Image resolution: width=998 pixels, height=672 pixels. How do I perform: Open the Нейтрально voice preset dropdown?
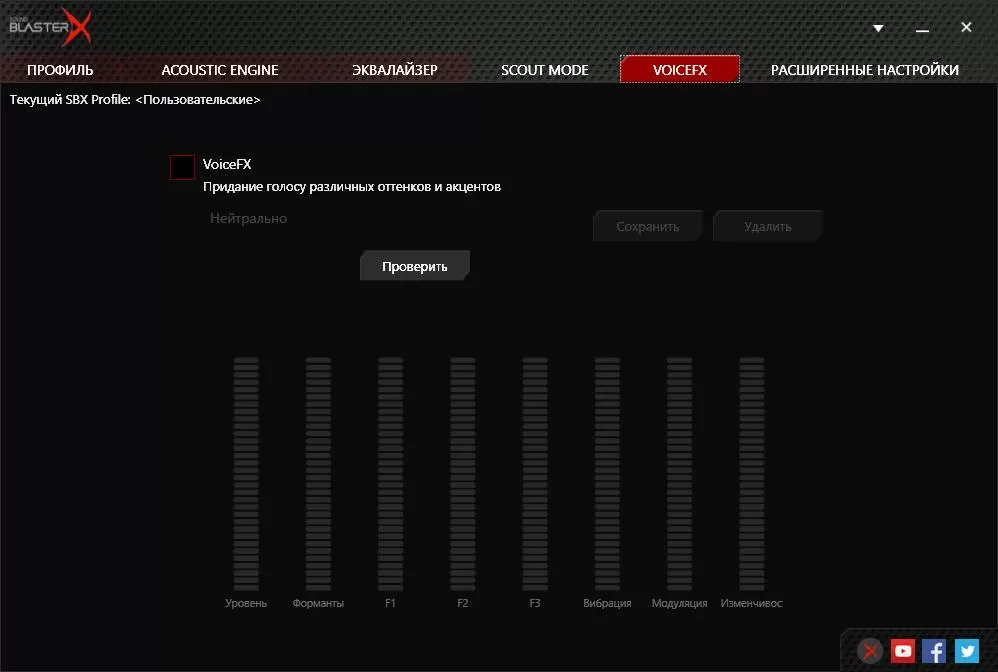click(x=249, y=218)
